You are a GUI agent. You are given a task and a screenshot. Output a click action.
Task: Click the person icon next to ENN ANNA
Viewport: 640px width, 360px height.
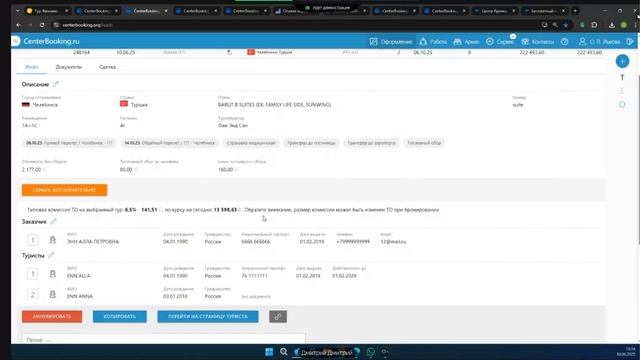click(x=53, y=294)
